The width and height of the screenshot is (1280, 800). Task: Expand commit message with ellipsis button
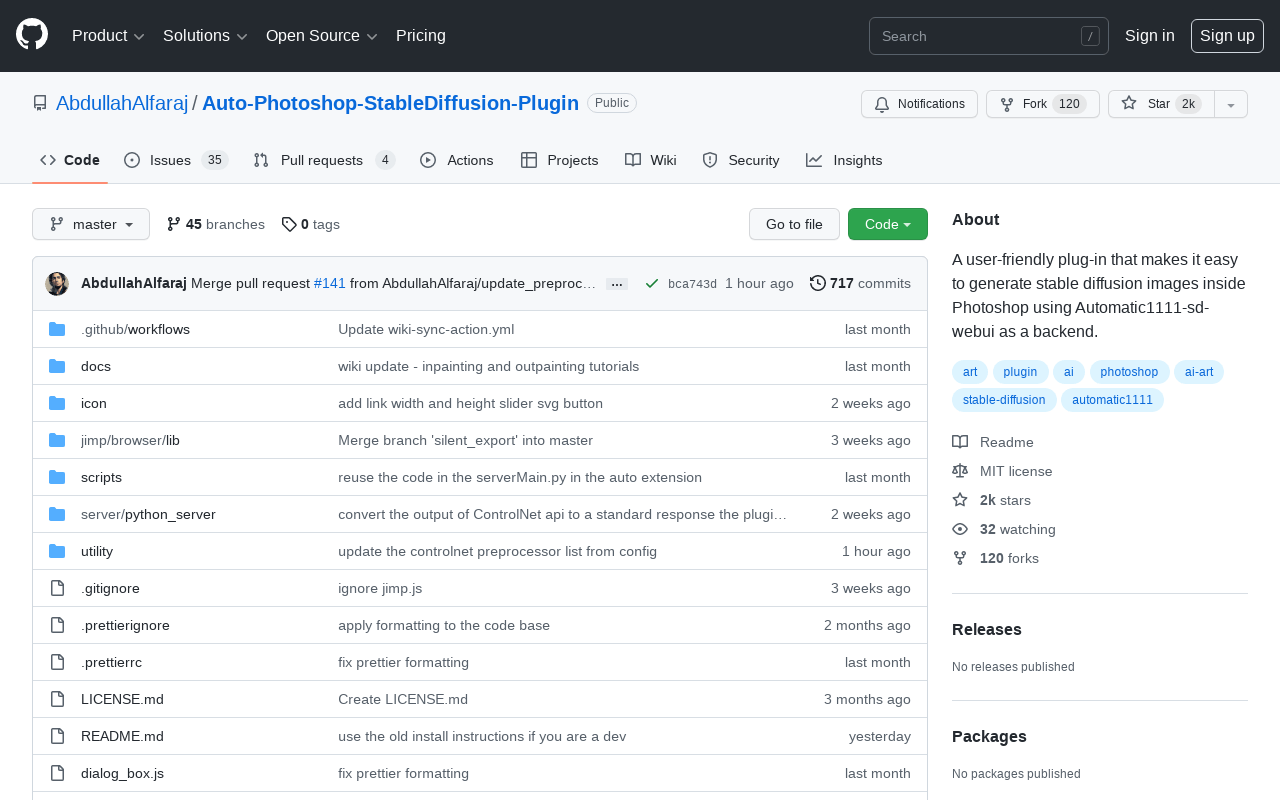point(617,284)
